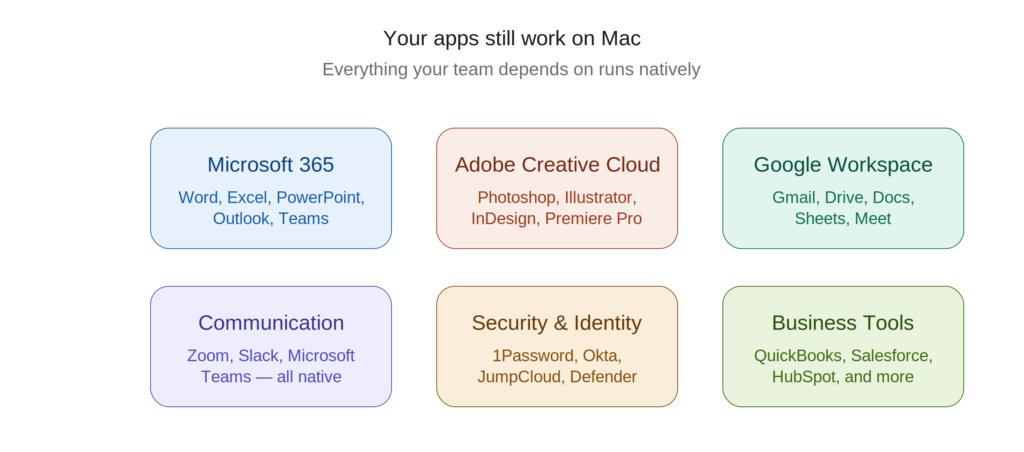This screenshot has width=1024, height=452.
Task: Select the "Sheets, Meet" text line
Action: point(843,218)
